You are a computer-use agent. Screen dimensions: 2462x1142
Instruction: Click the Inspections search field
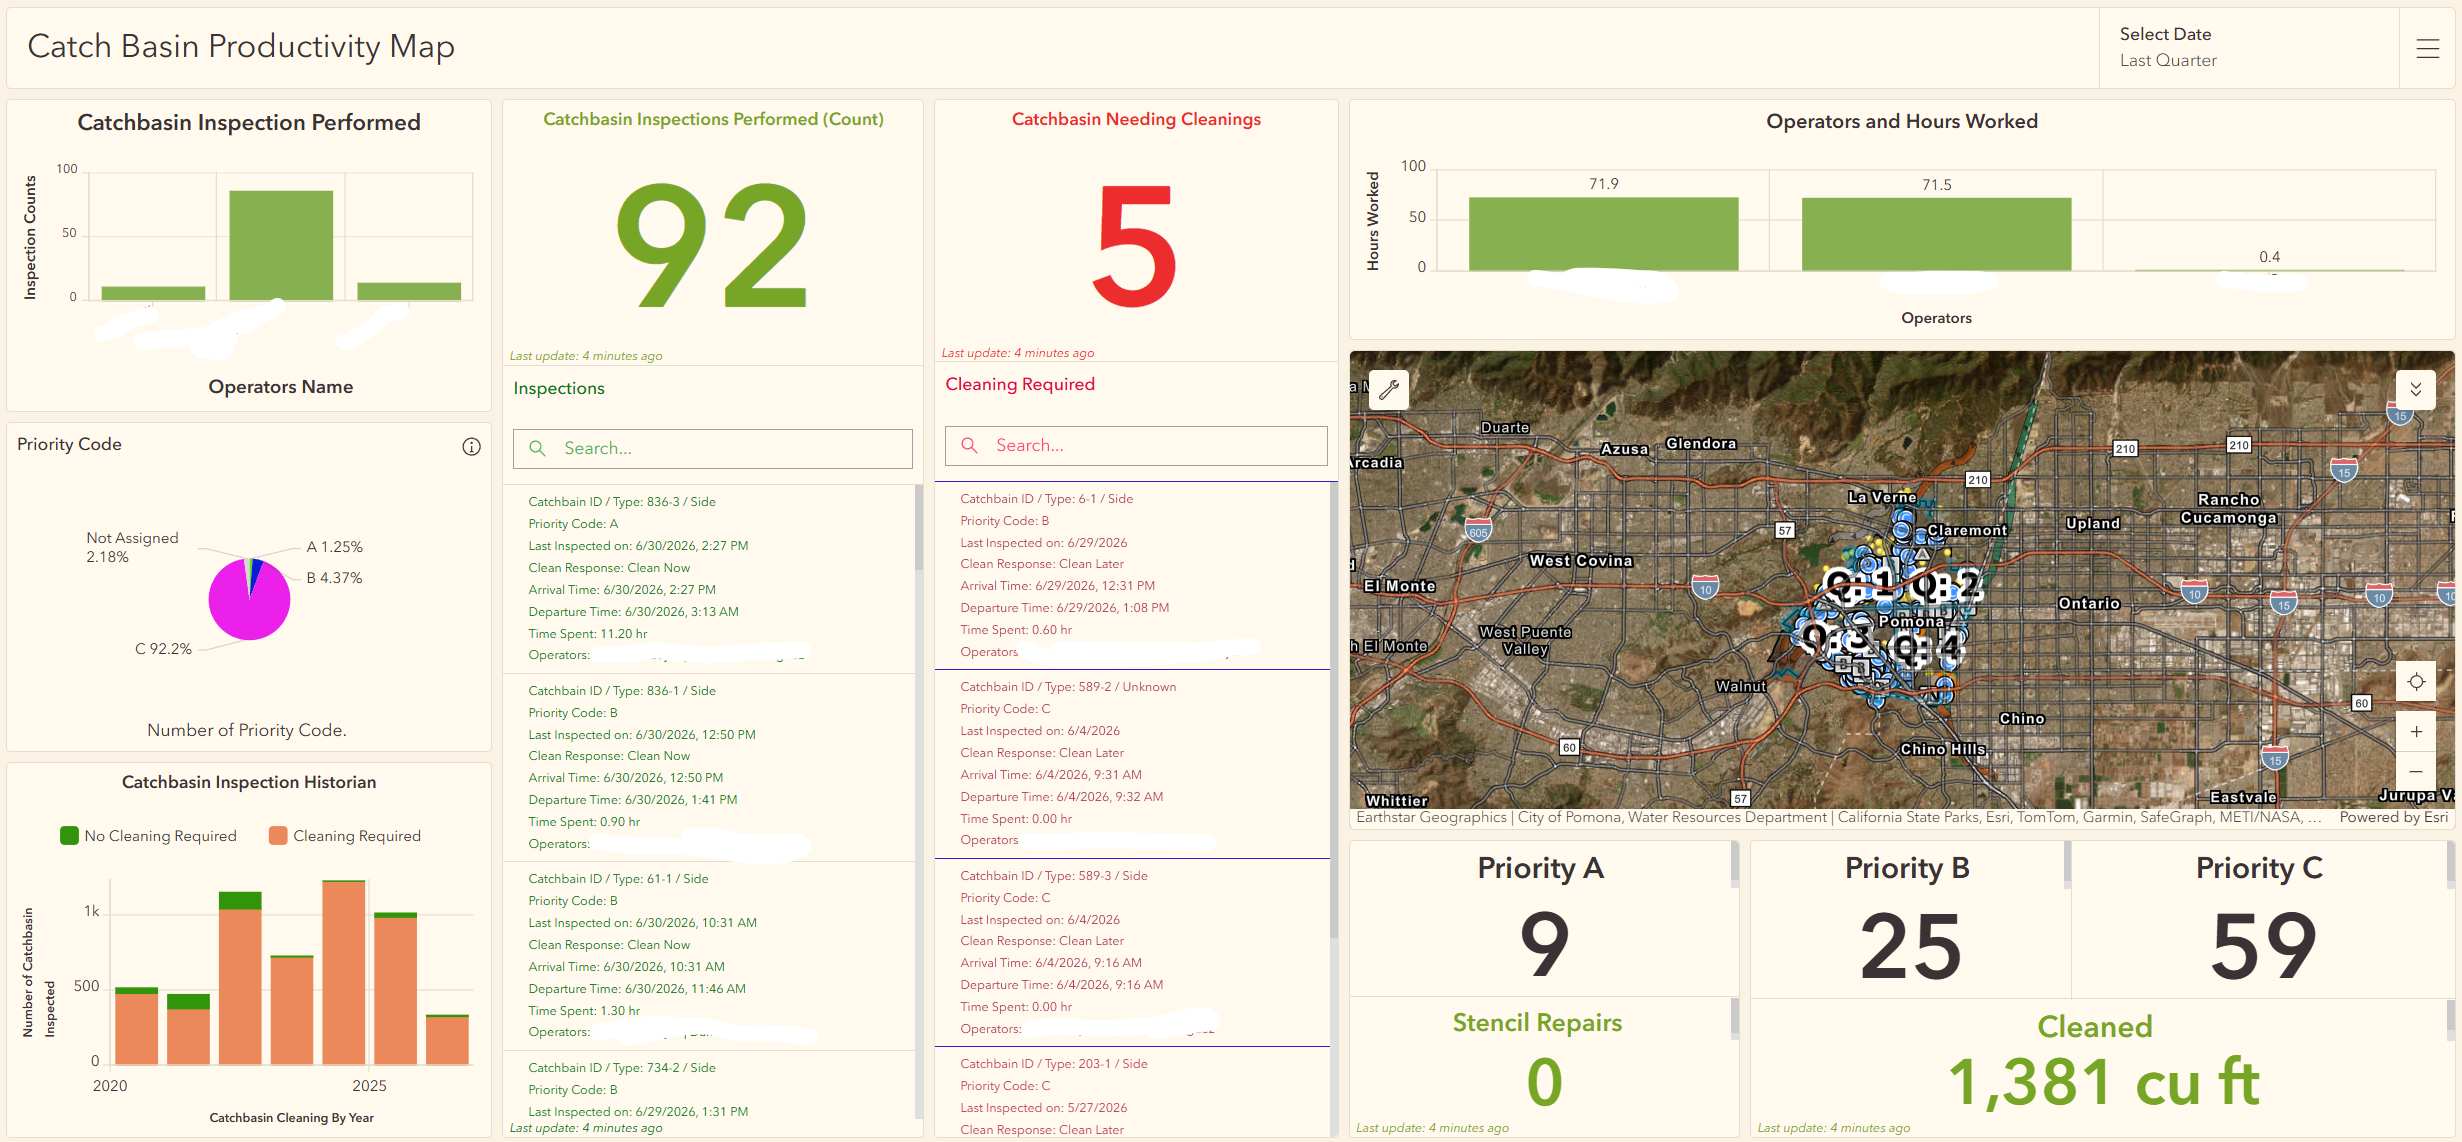click(713, 449)
